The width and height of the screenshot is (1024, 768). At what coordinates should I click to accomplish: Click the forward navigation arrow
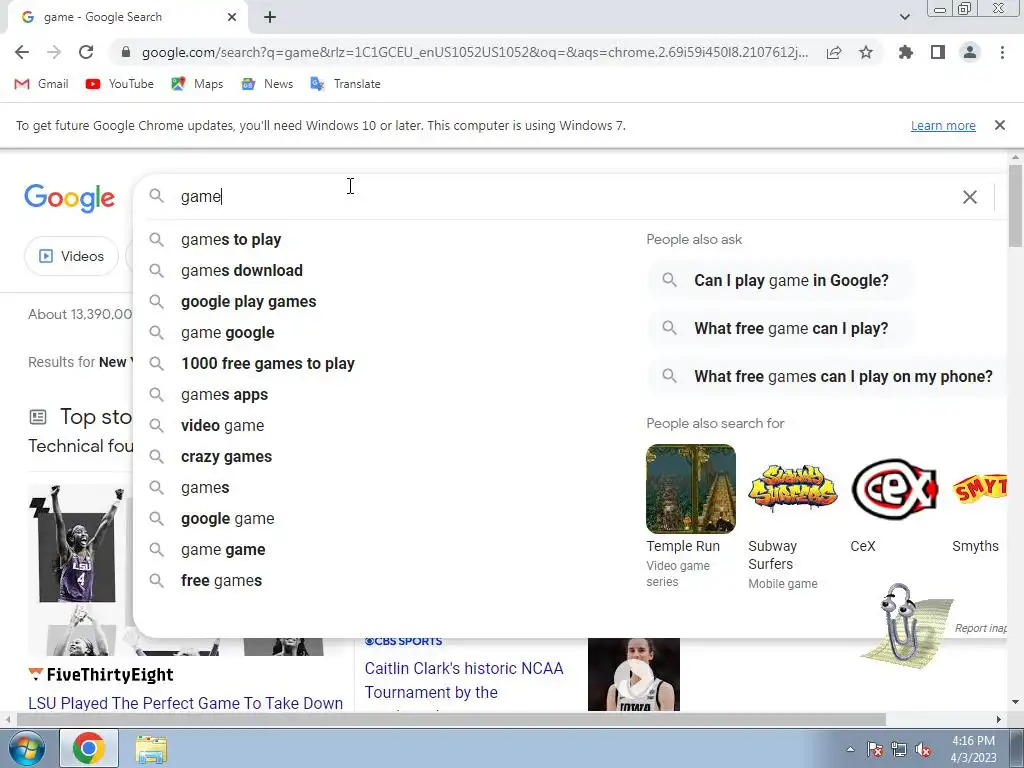pyautogui.click(x=54, y=52)
